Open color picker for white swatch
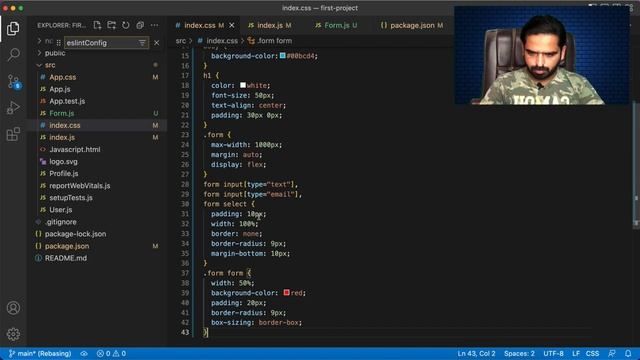The height and width of the screenshot is (360, 640). (x=243, y=85)
